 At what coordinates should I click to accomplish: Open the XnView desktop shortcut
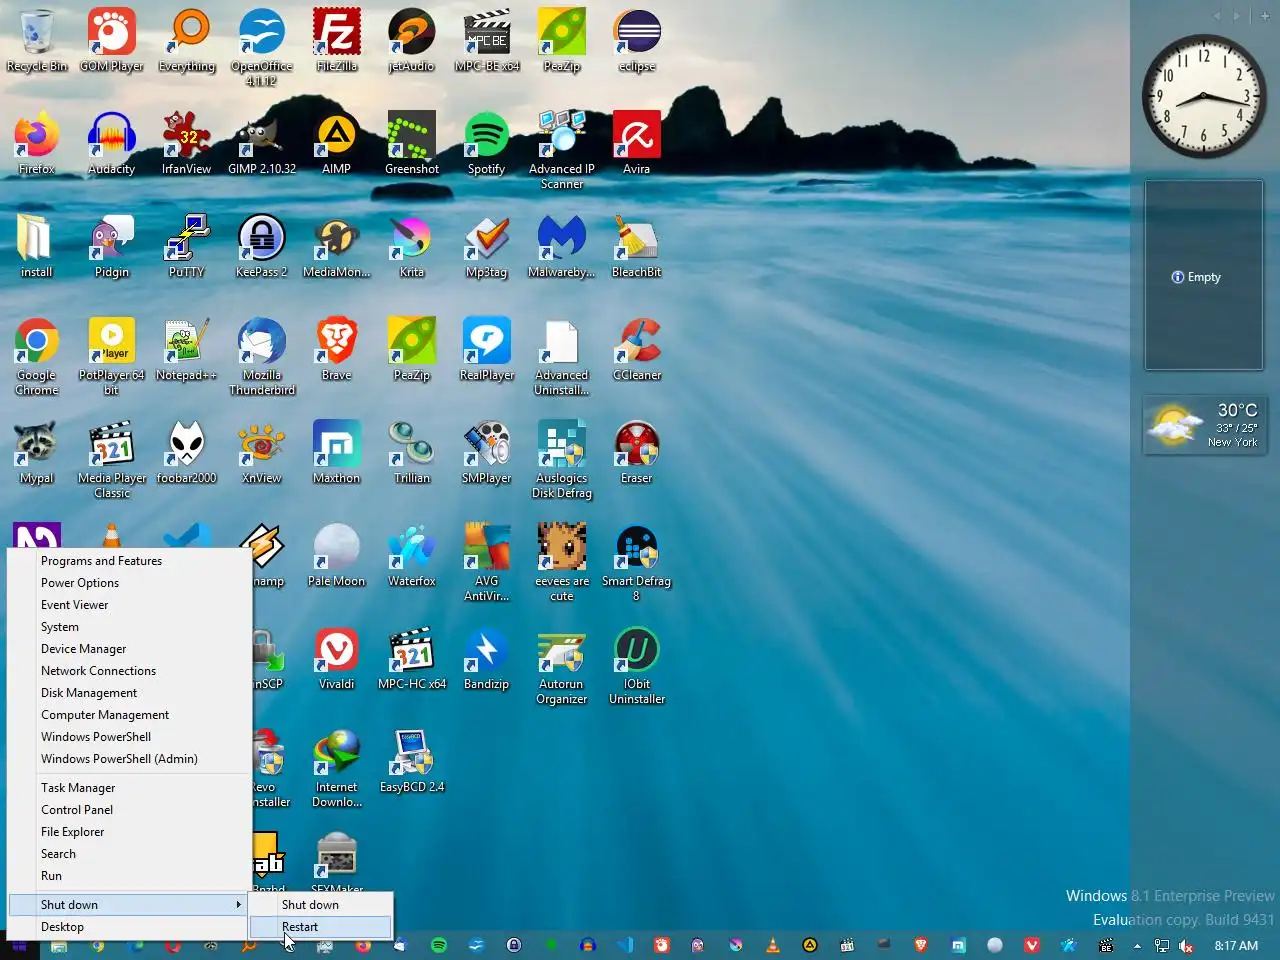coord(262,452)
